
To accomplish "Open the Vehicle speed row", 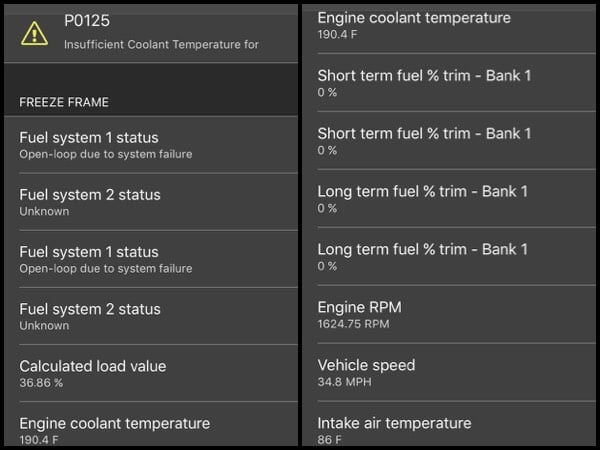I will coord(448,372).
